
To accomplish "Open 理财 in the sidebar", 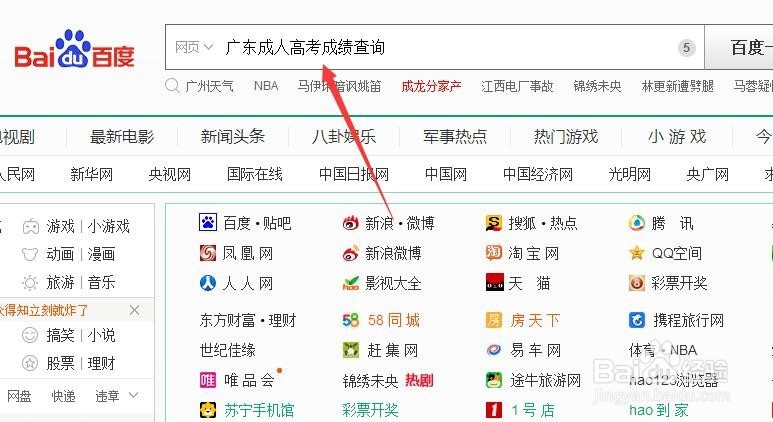I will tap(101, 363).
